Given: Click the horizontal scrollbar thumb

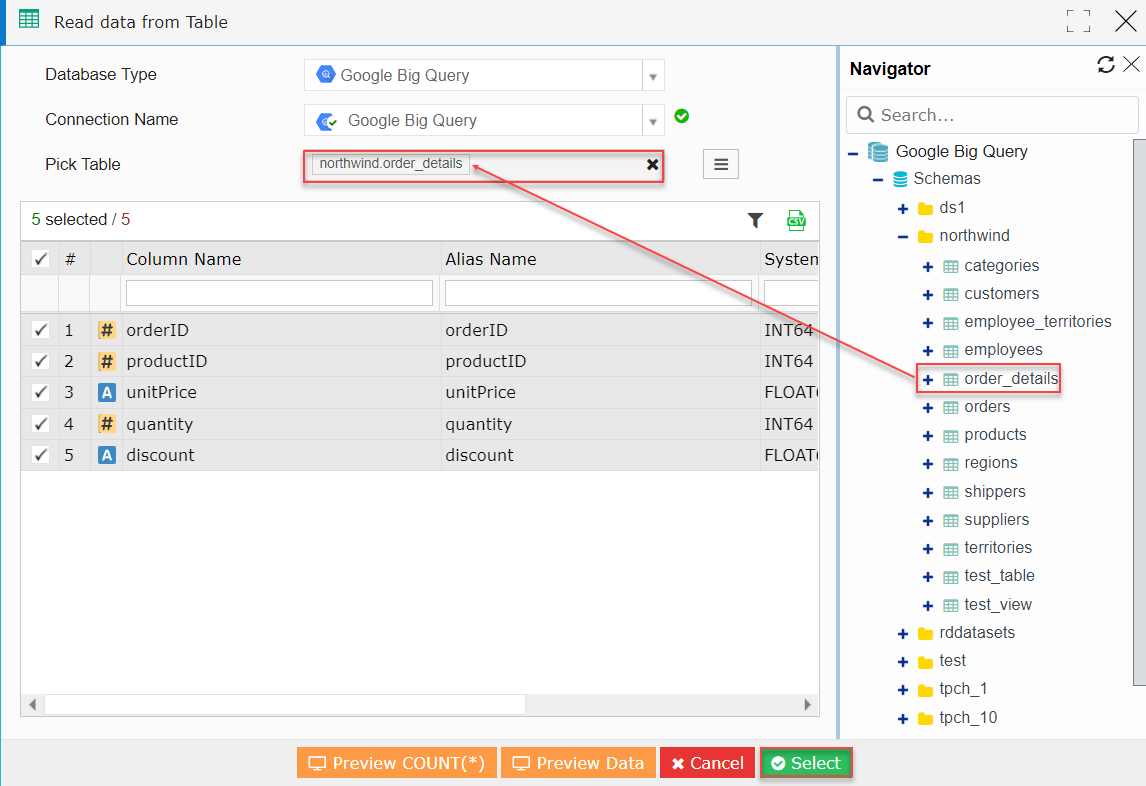Looking at the screenshot, I should [x=285, y=705].
